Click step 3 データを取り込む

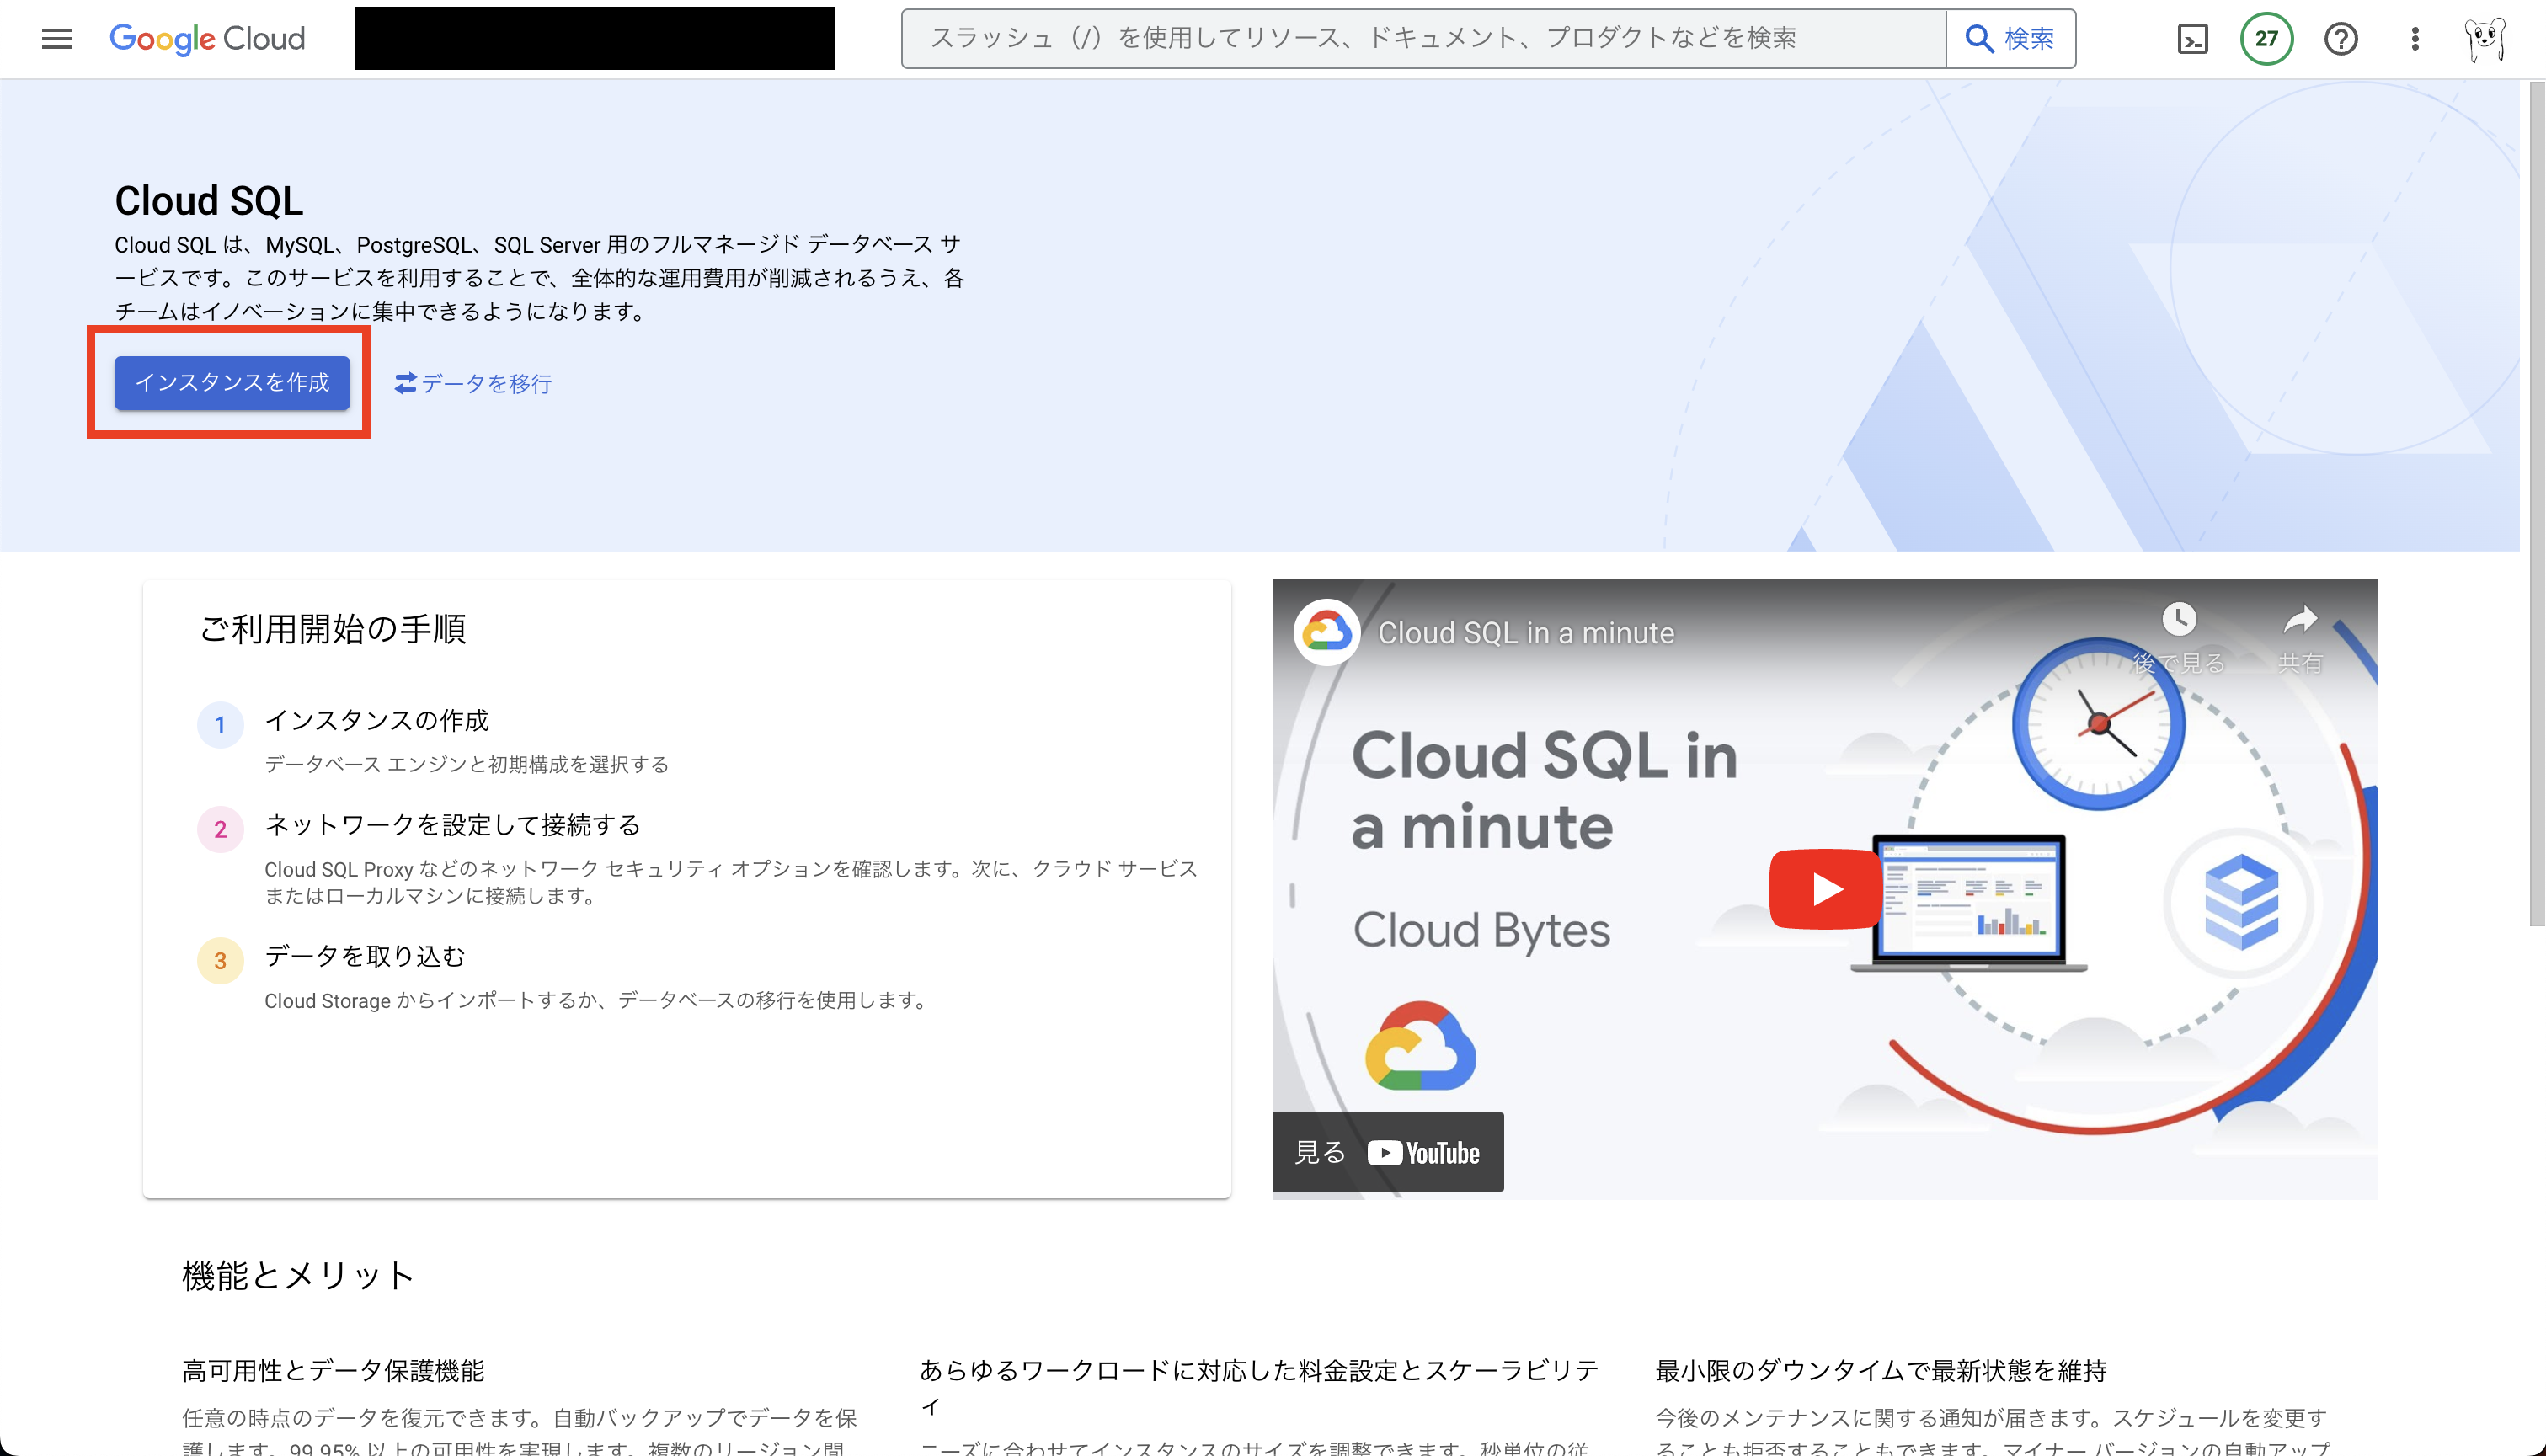[364, 956]
